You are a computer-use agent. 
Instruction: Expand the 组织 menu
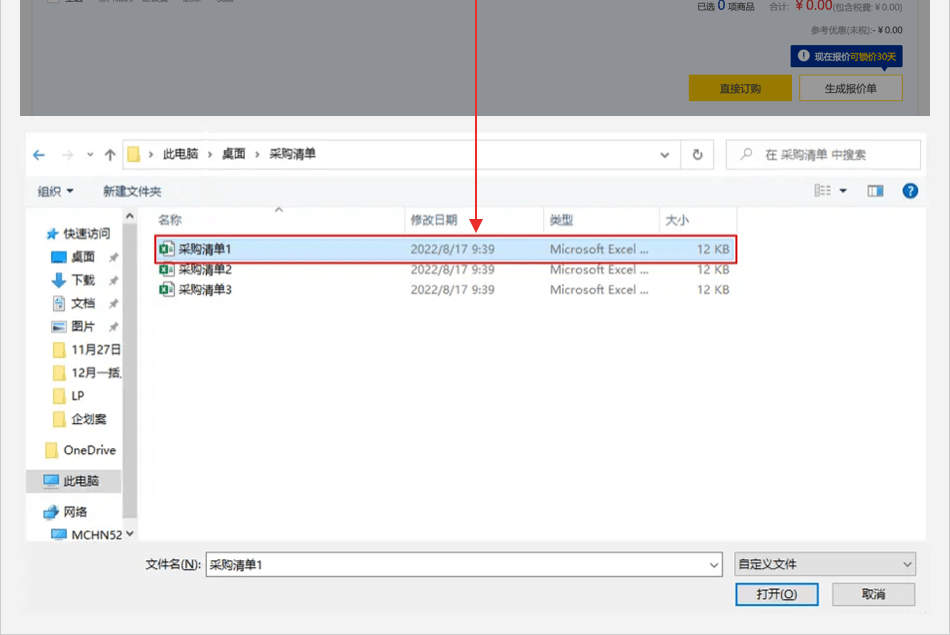point(56,191)
